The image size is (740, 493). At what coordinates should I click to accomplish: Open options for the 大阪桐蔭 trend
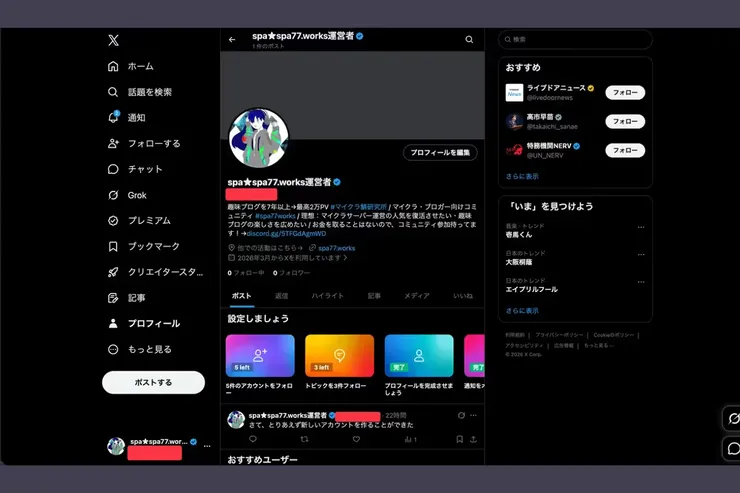pyautogui.click(x=641, y=254)
